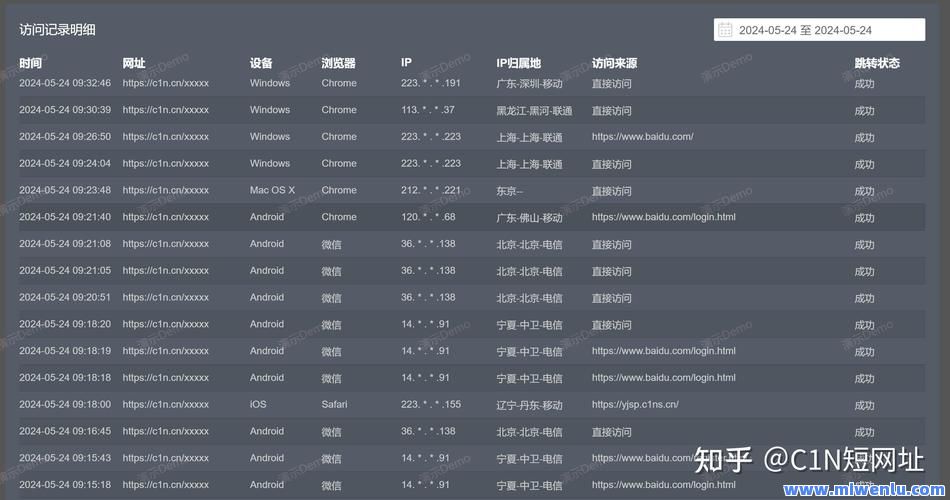The width and height of the screenshot is (950, 500).
Task: Open baidu login.html source in 09:18:18 row
Action: pyautogui.click(x=663, y=377)
